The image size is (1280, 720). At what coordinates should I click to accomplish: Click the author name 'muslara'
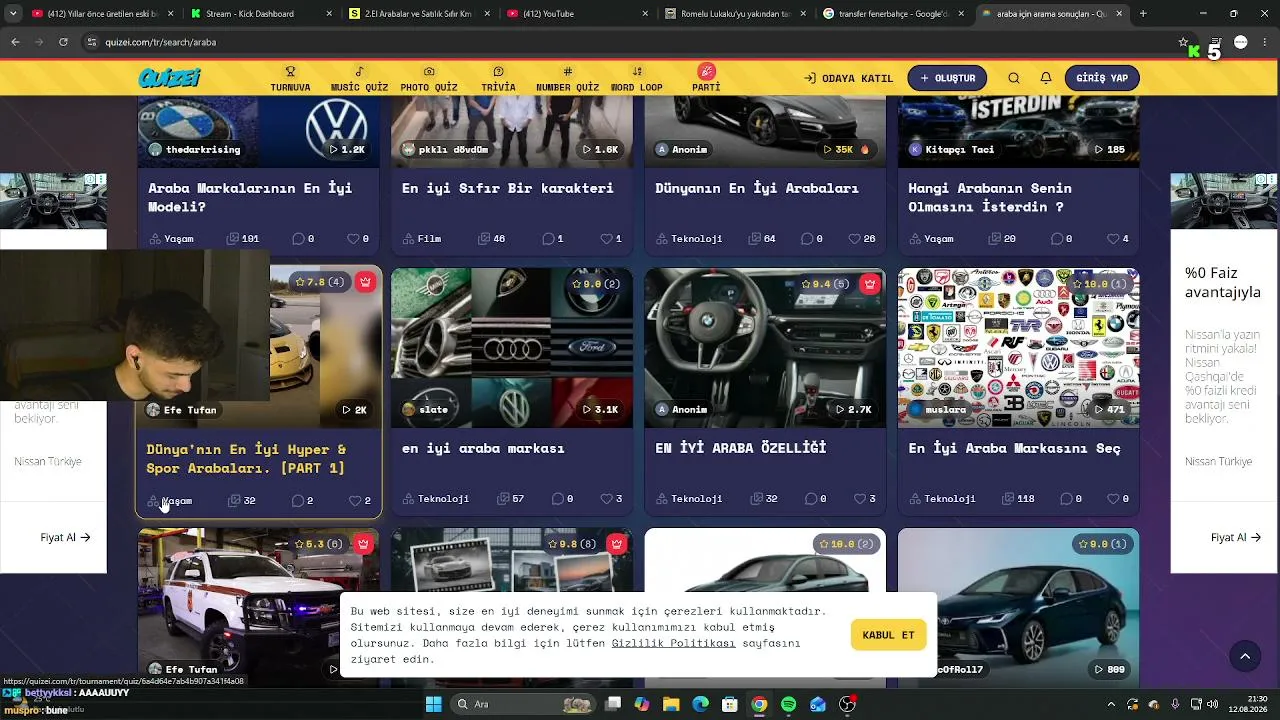(946, 409)
